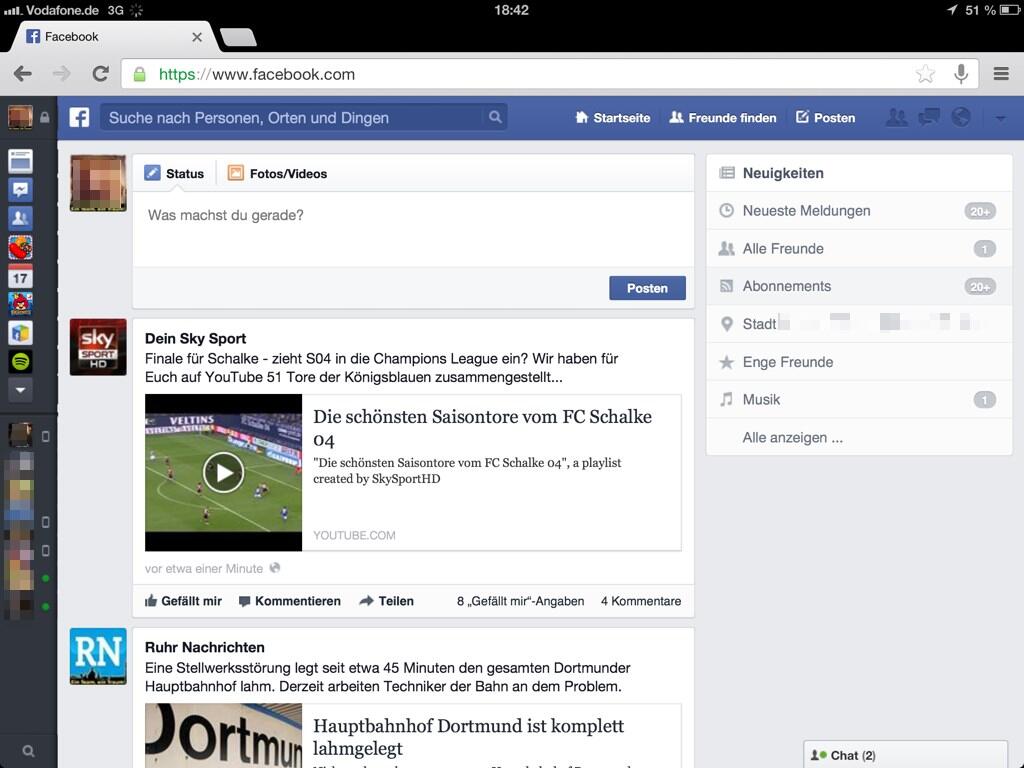The width and height of the screenshot is (1024, 768).
Task: Select 'Neueste Meldungen' feed
Action: pyautogui.click(x=859, y=211)
